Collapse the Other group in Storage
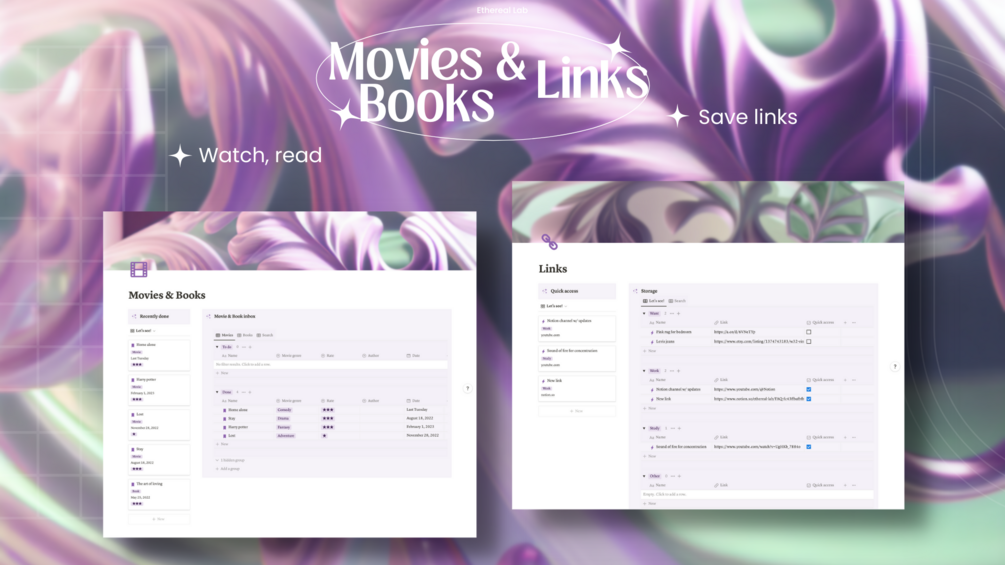The image size is (1005, 565). pos(644,476)
